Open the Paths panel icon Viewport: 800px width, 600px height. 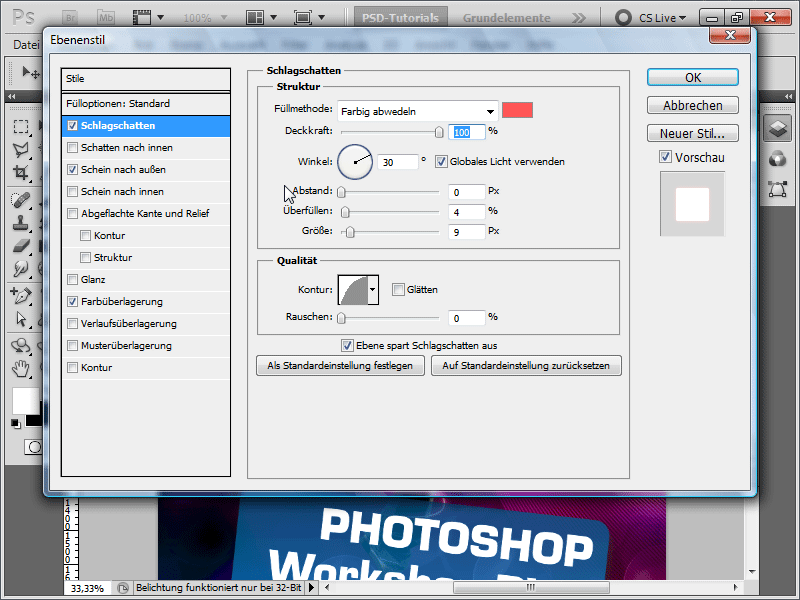778,189
